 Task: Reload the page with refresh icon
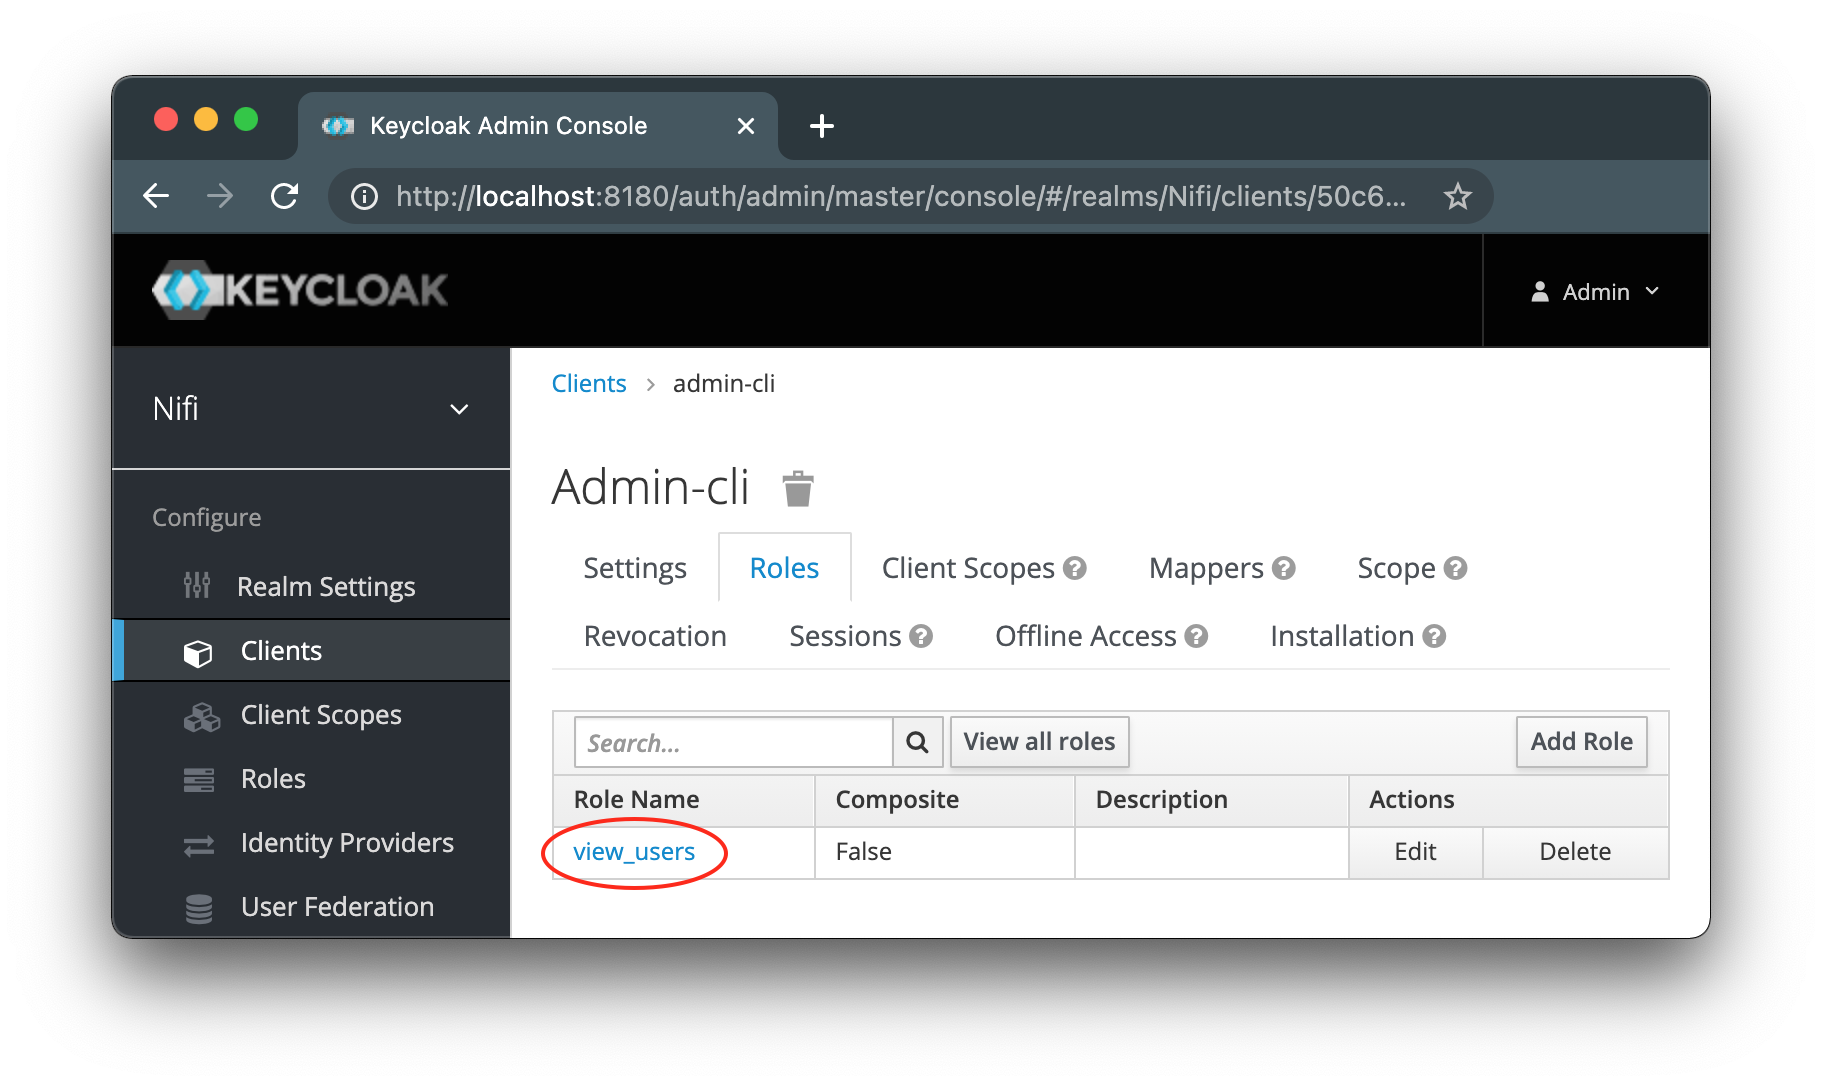[285, 195]
